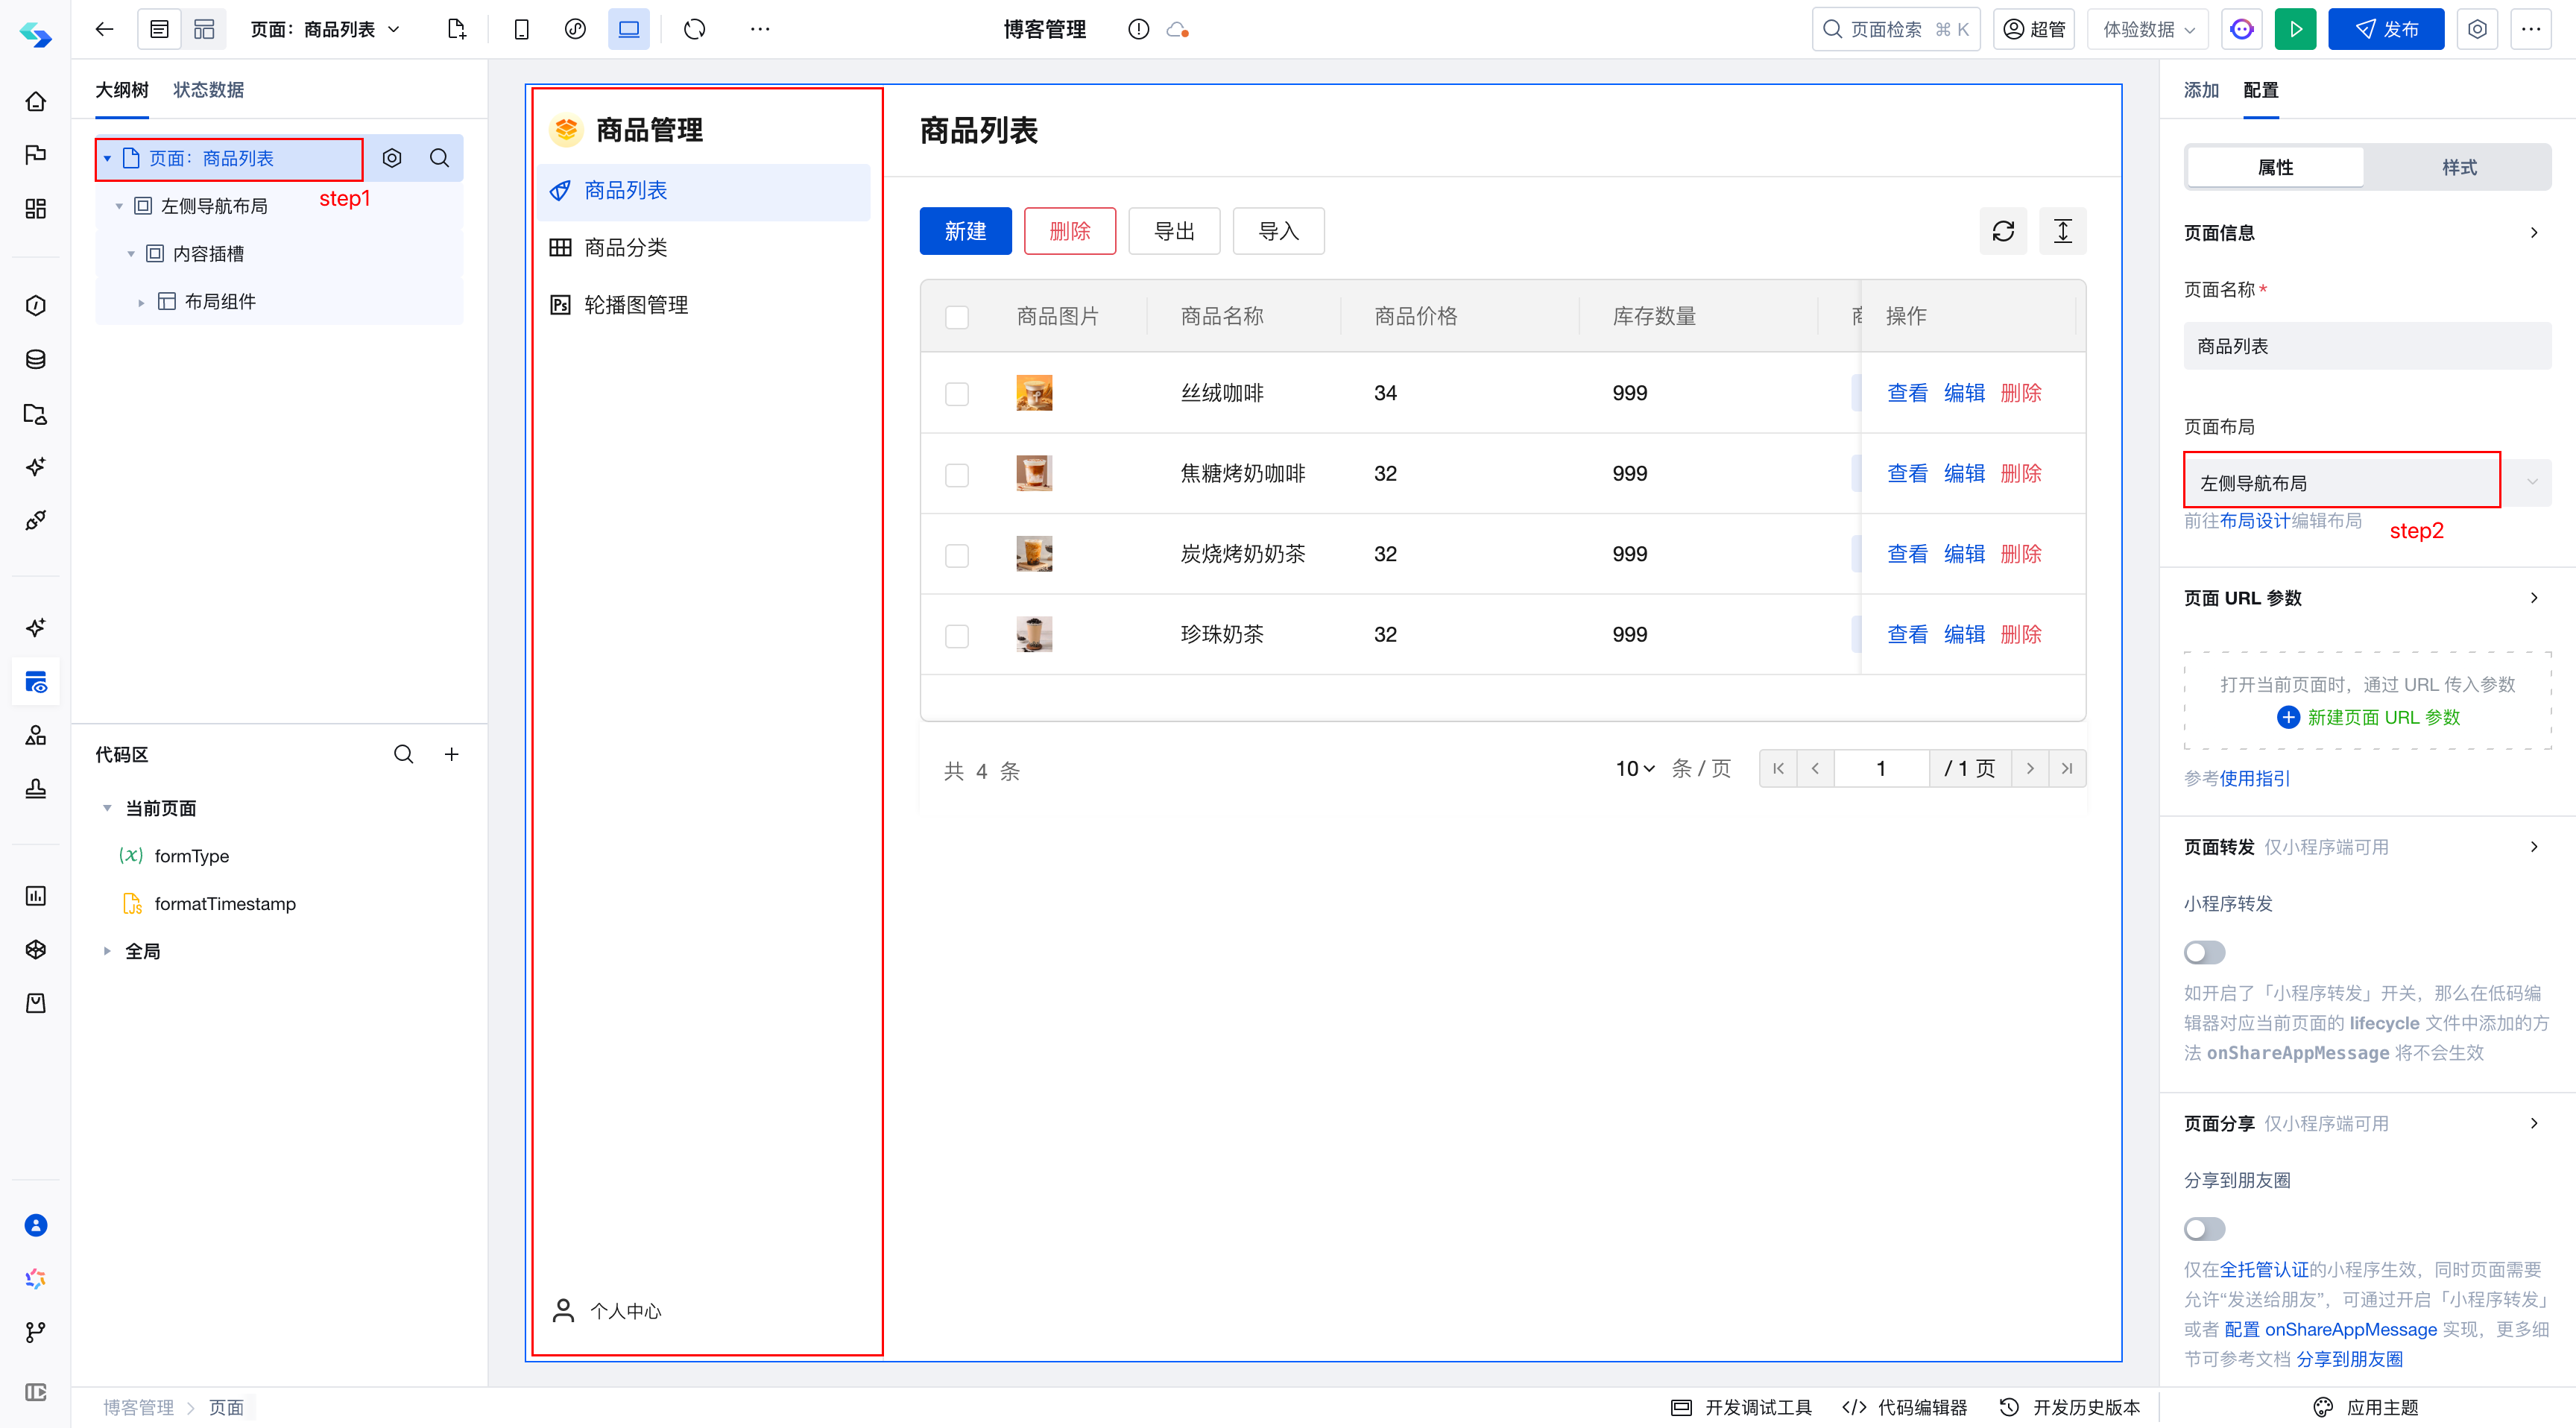
Task: Open the three-dot more menu near refresh
Action: (x=760, y=29)
